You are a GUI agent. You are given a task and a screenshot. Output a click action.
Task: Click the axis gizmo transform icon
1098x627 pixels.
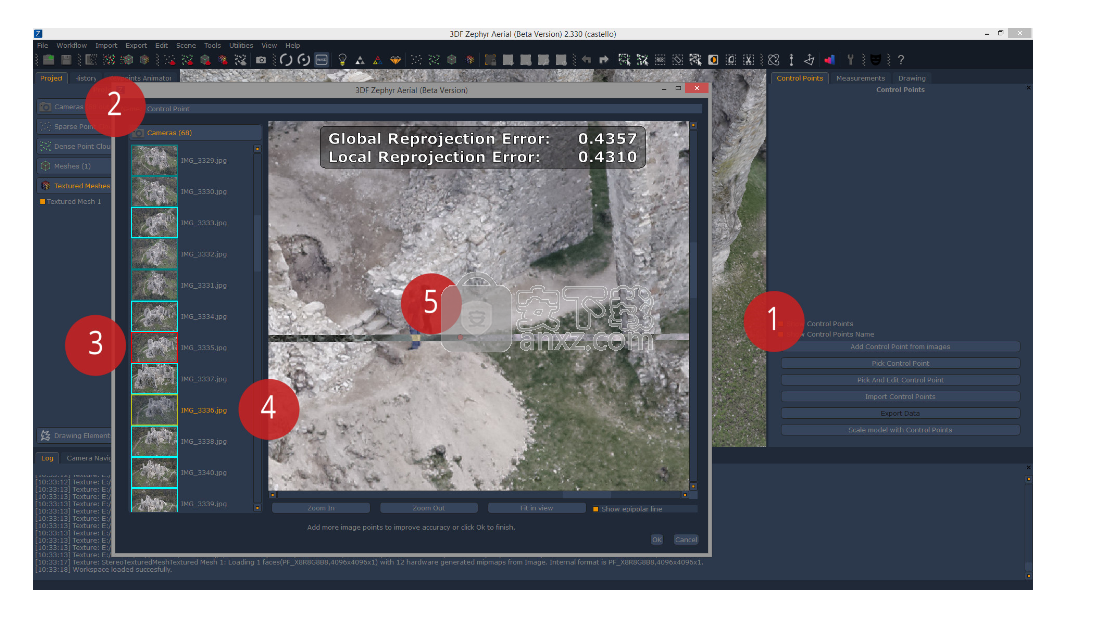point(809,60)
